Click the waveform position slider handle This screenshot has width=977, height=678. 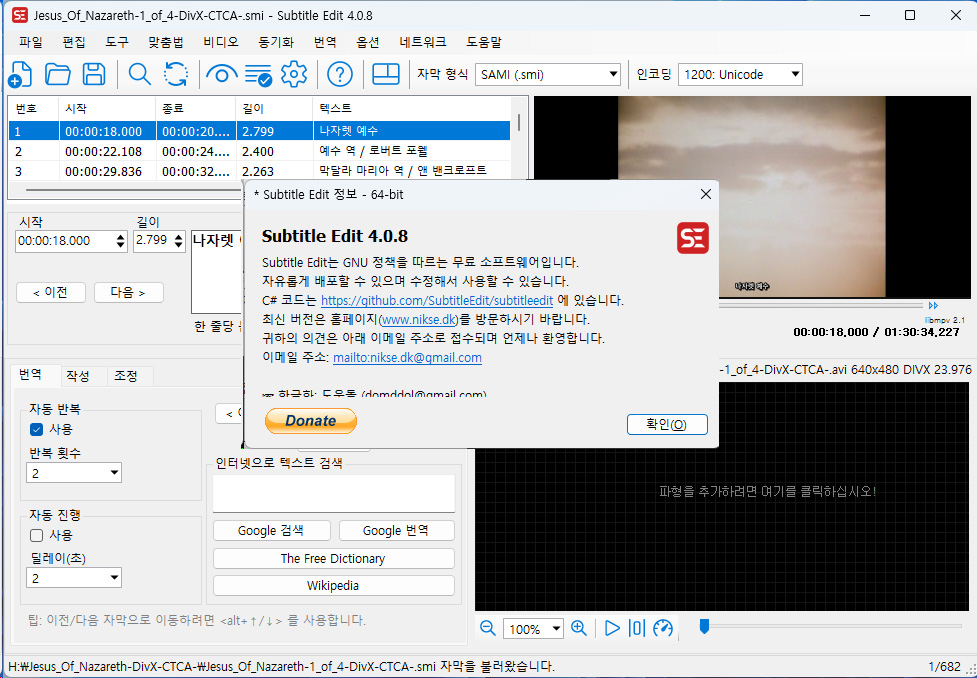[x=704, y=626]
